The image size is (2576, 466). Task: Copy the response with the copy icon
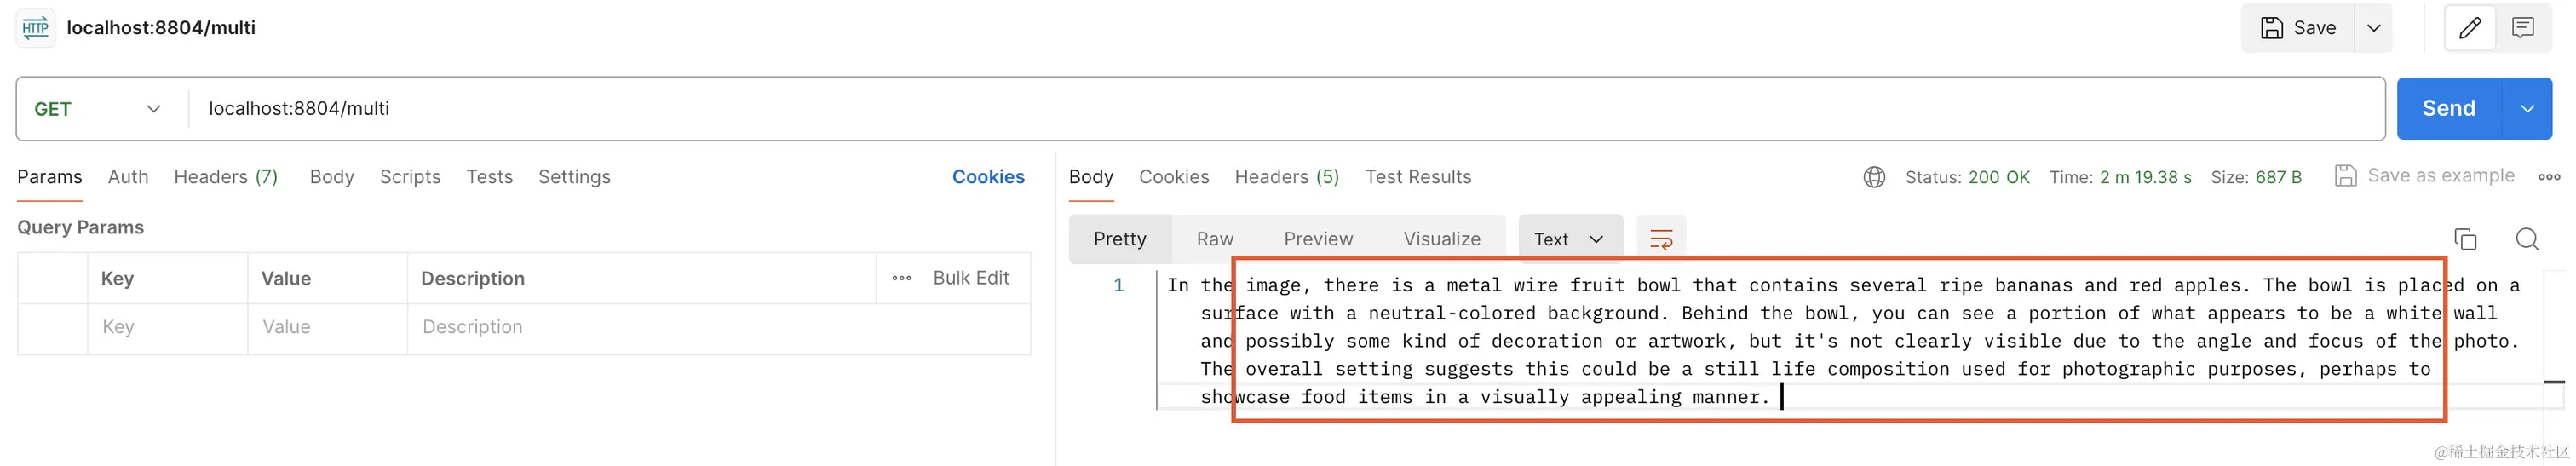[2465, 239]
